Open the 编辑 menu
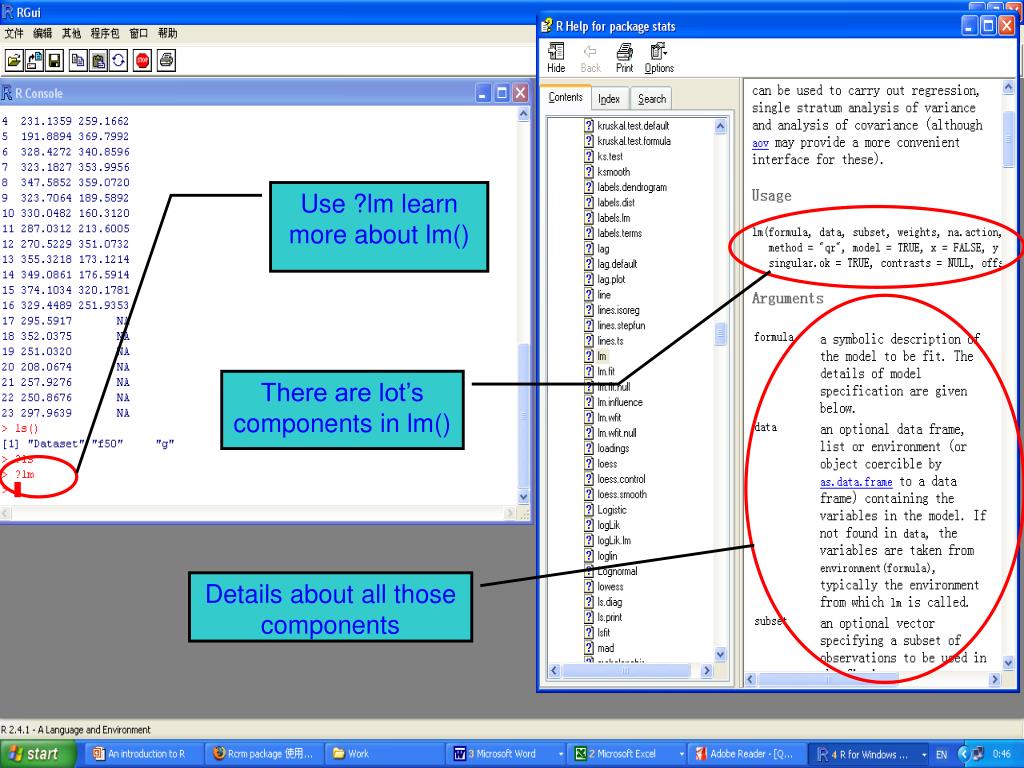The image size is (1024, 768). 42,33
